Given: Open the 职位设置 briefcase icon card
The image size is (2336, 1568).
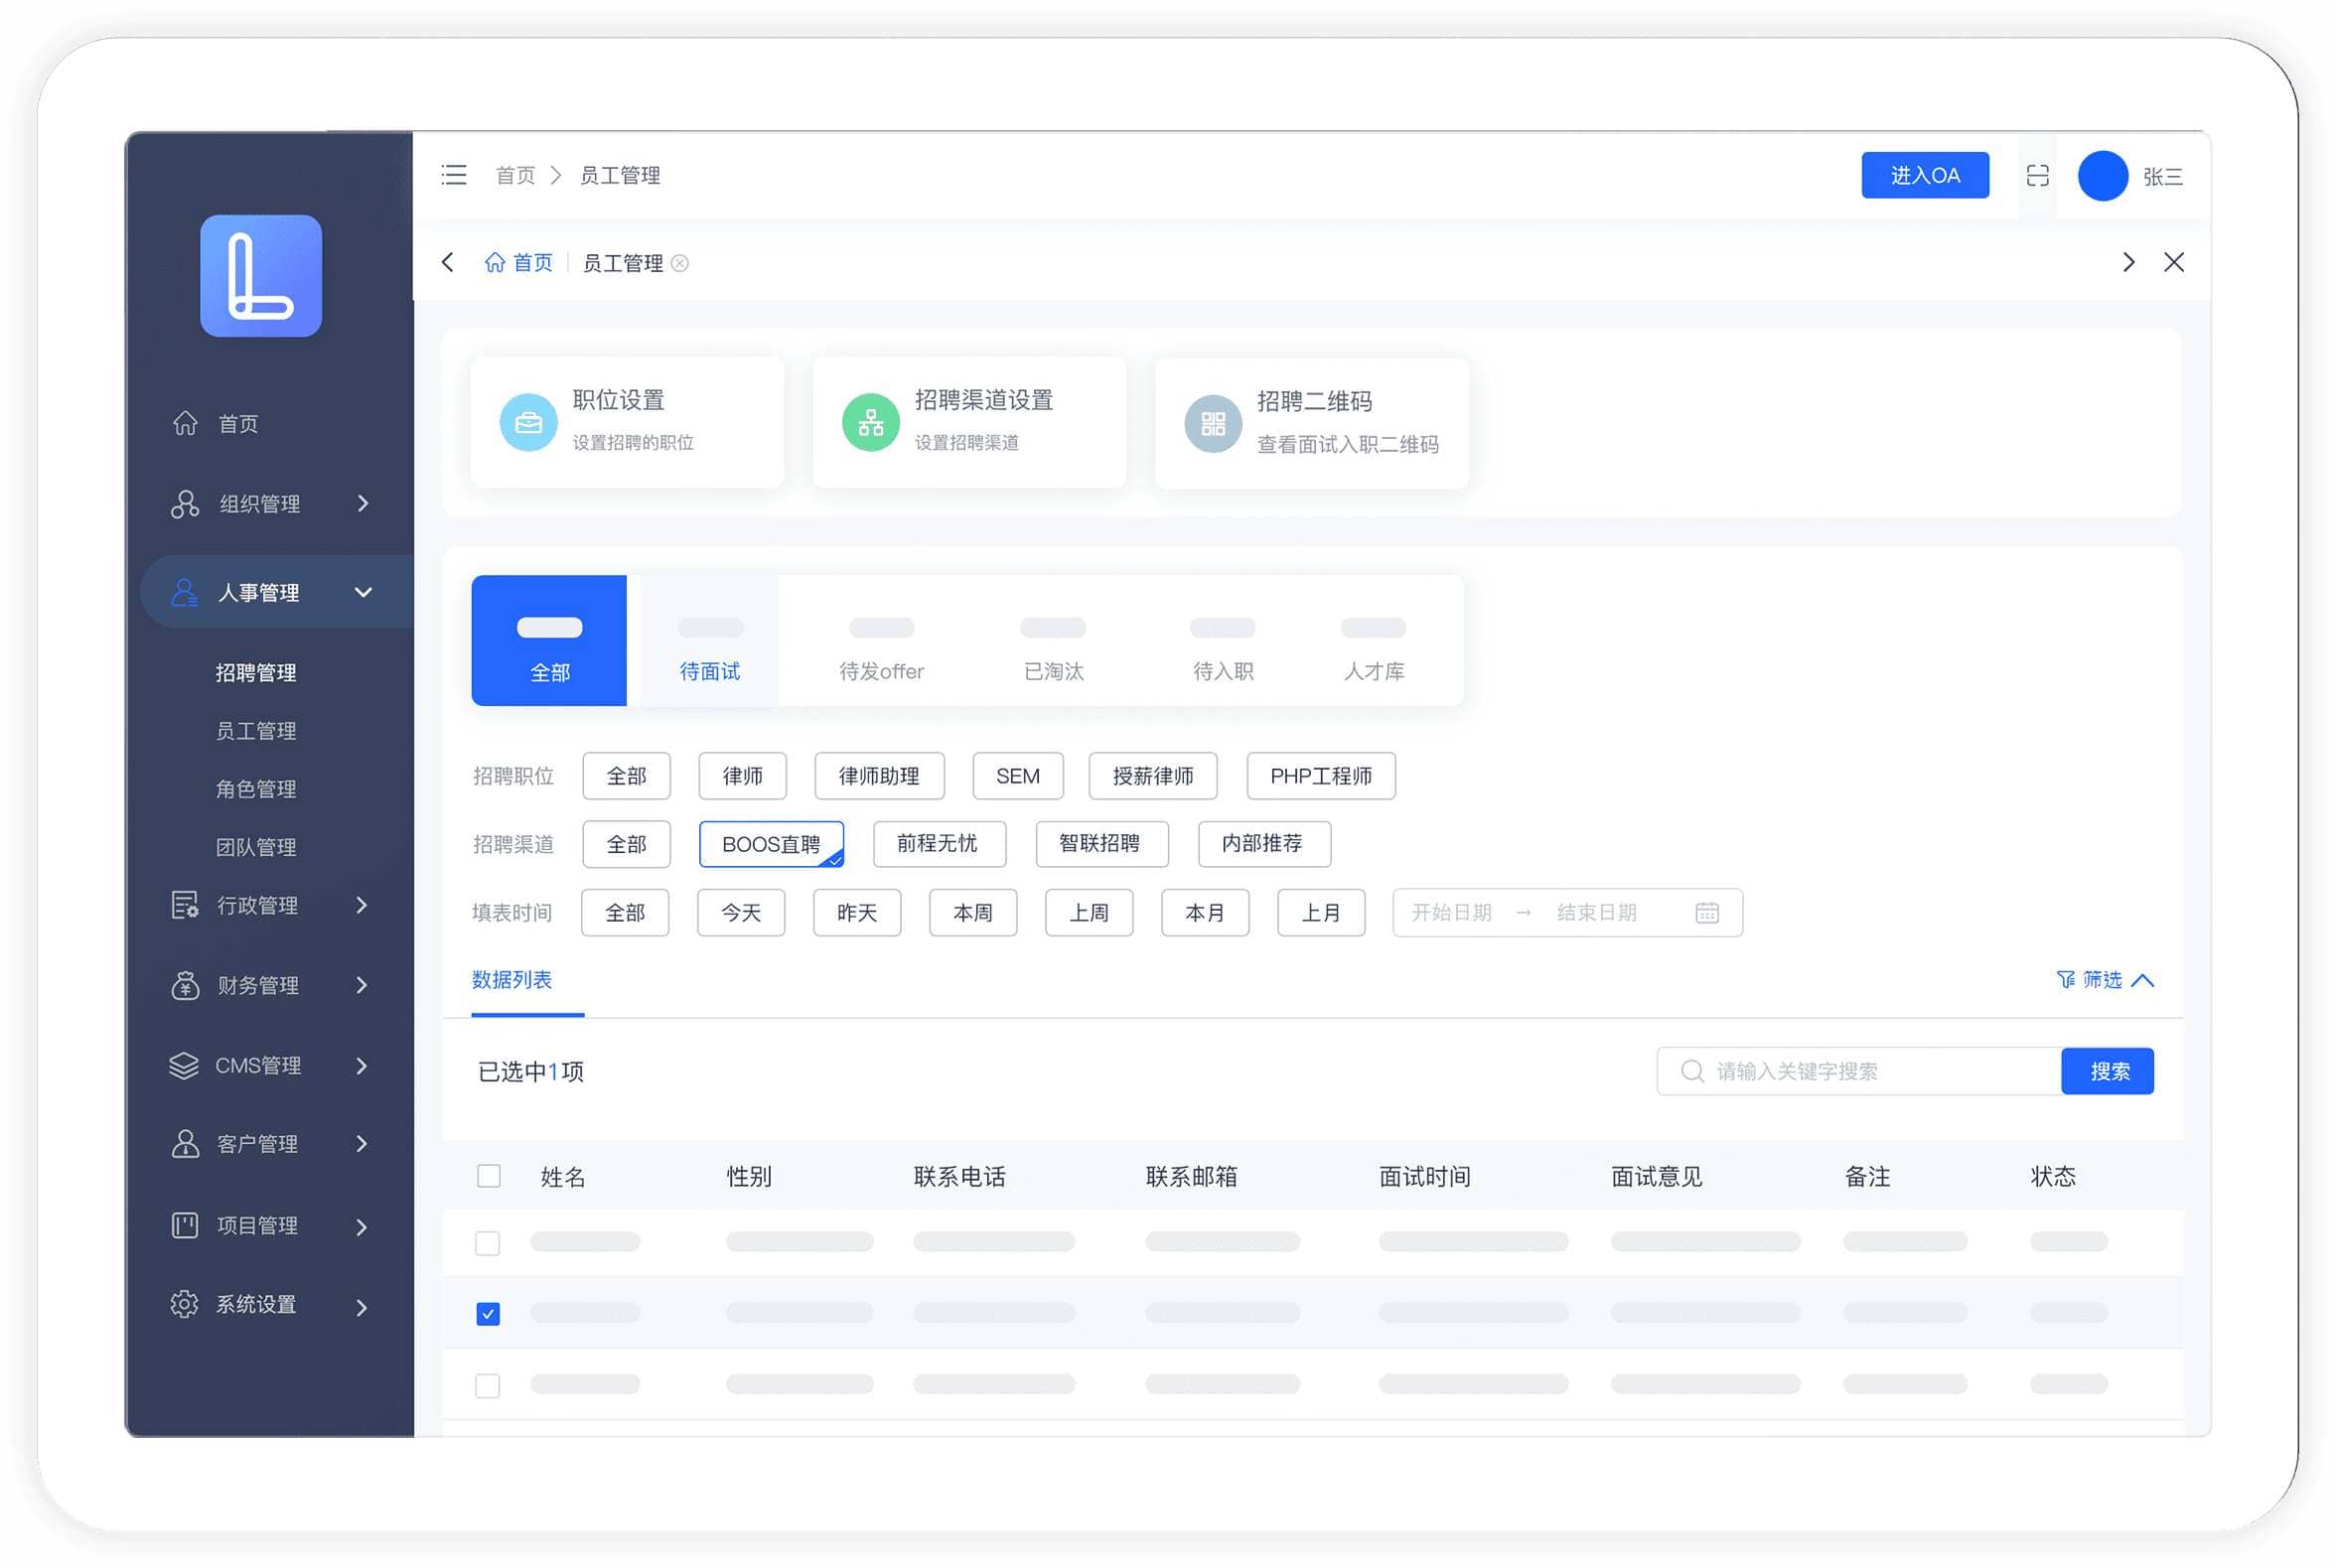Looking at the screenshot, I should point(528,423).
